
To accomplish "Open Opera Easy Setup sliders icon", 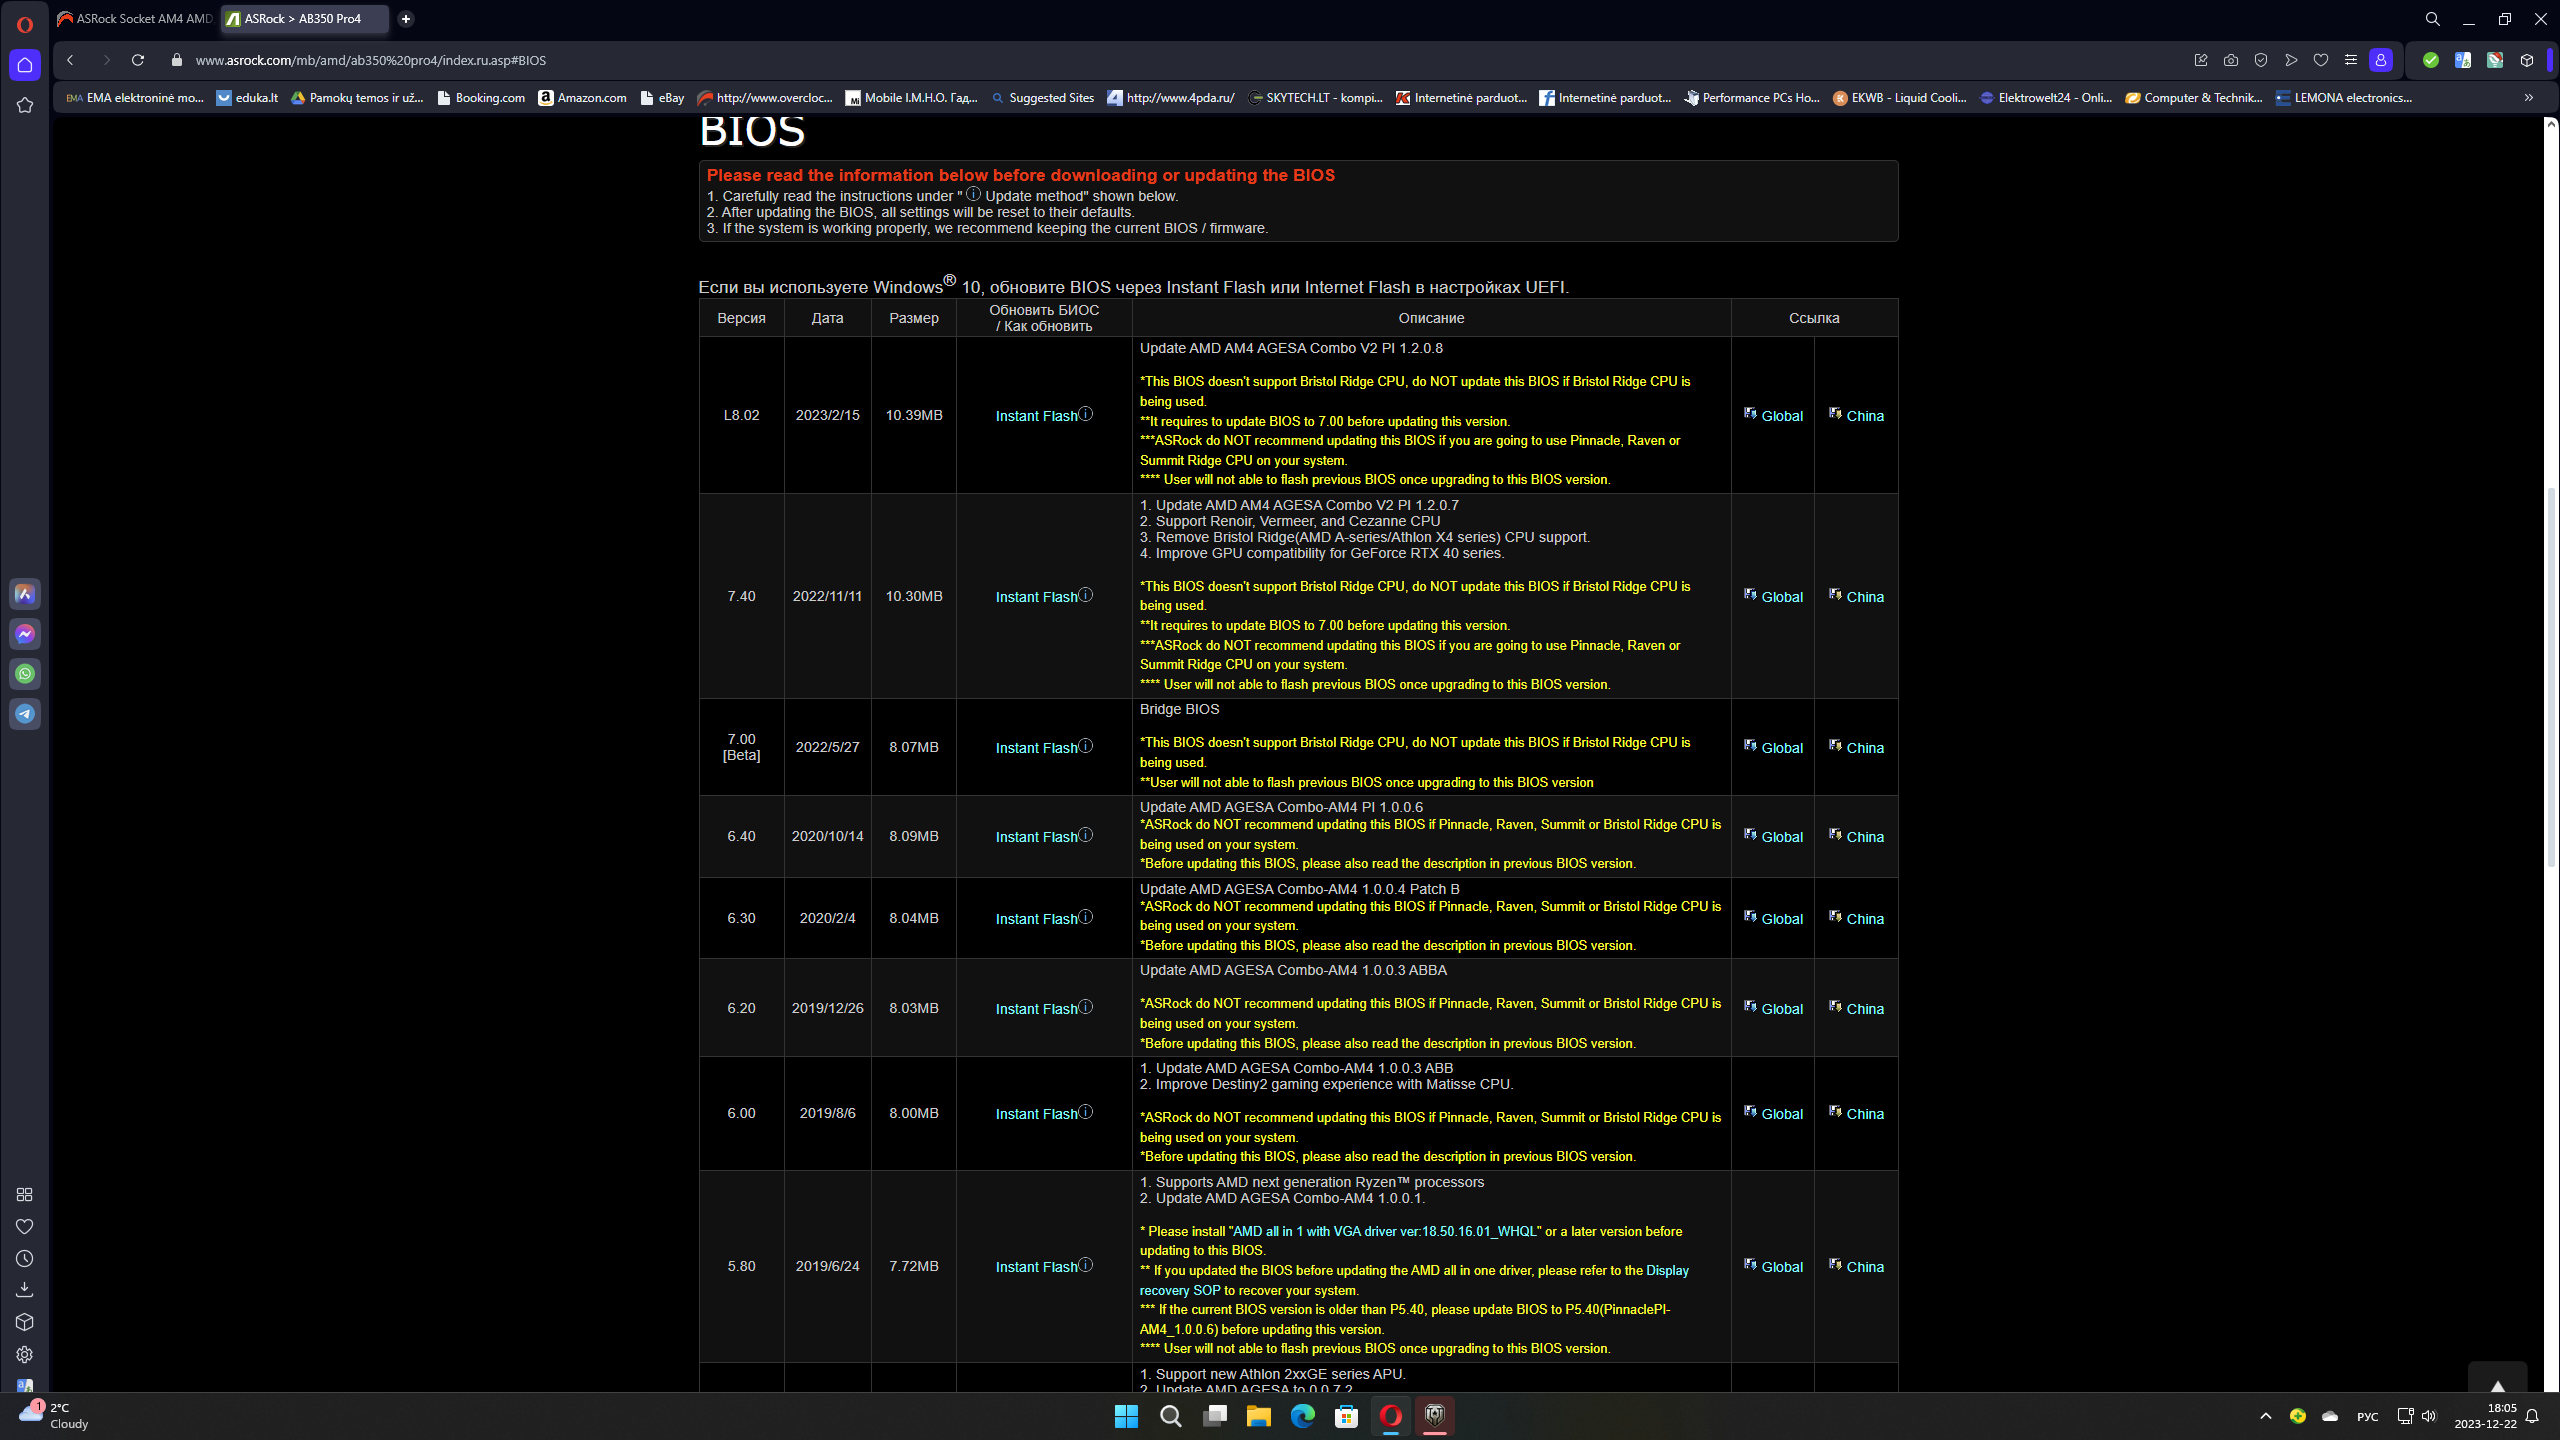I will pyautogui.click(x=2351, y=60).
